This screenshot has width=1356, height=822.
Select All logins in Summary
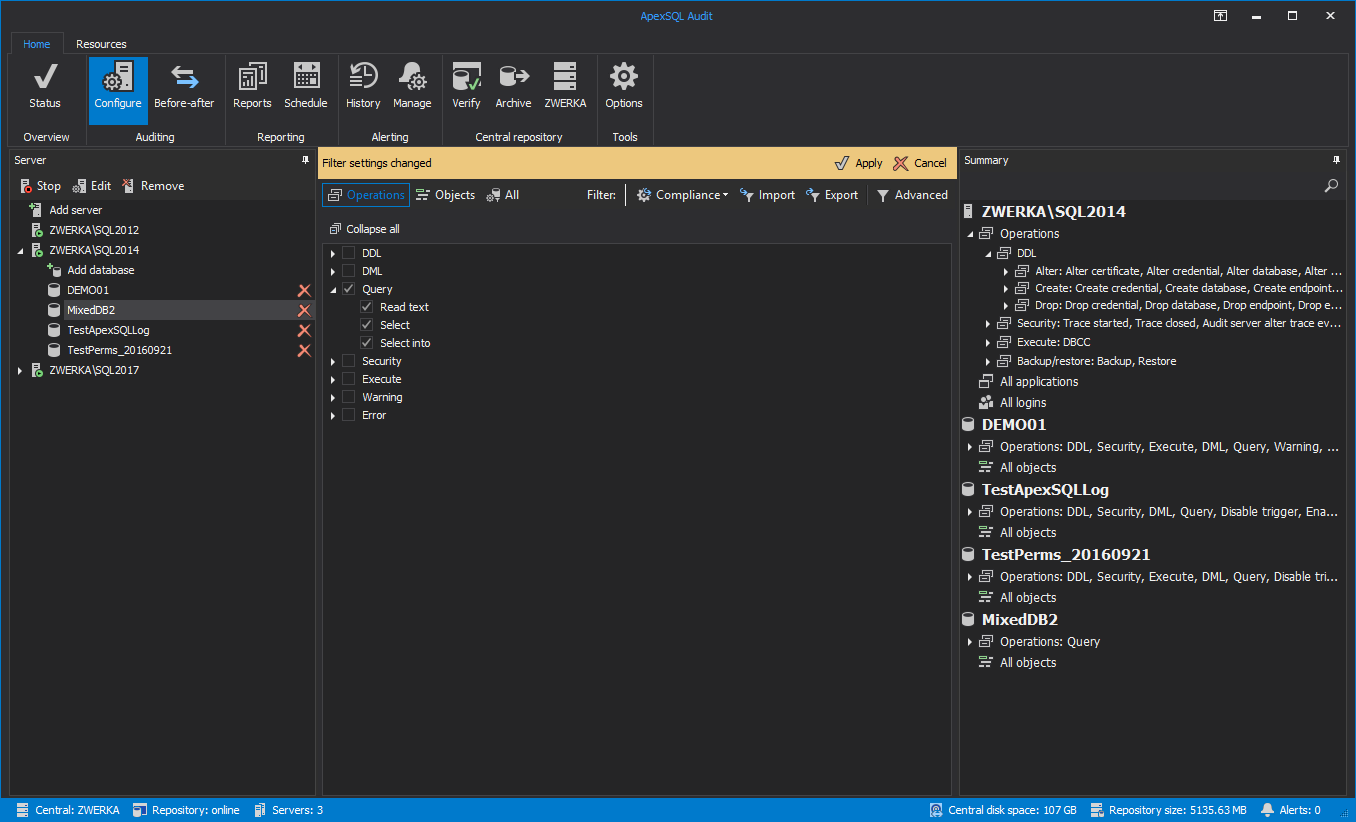coord(1023,402)
